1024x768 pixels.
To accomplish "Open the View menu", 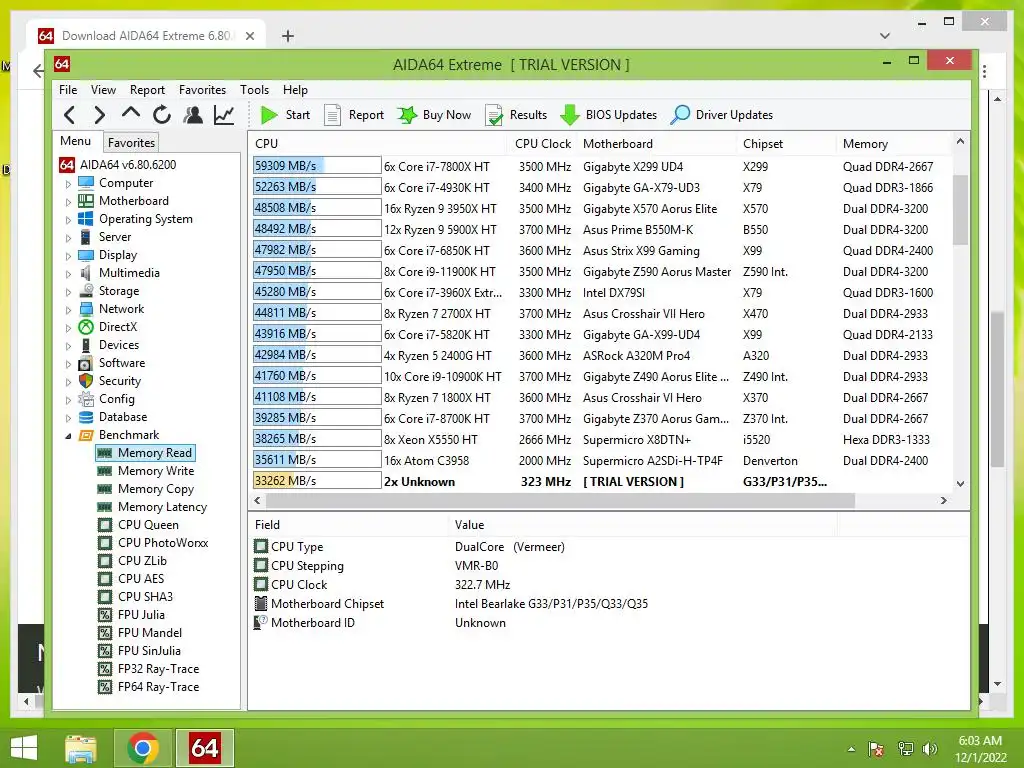I will (103, 89).
